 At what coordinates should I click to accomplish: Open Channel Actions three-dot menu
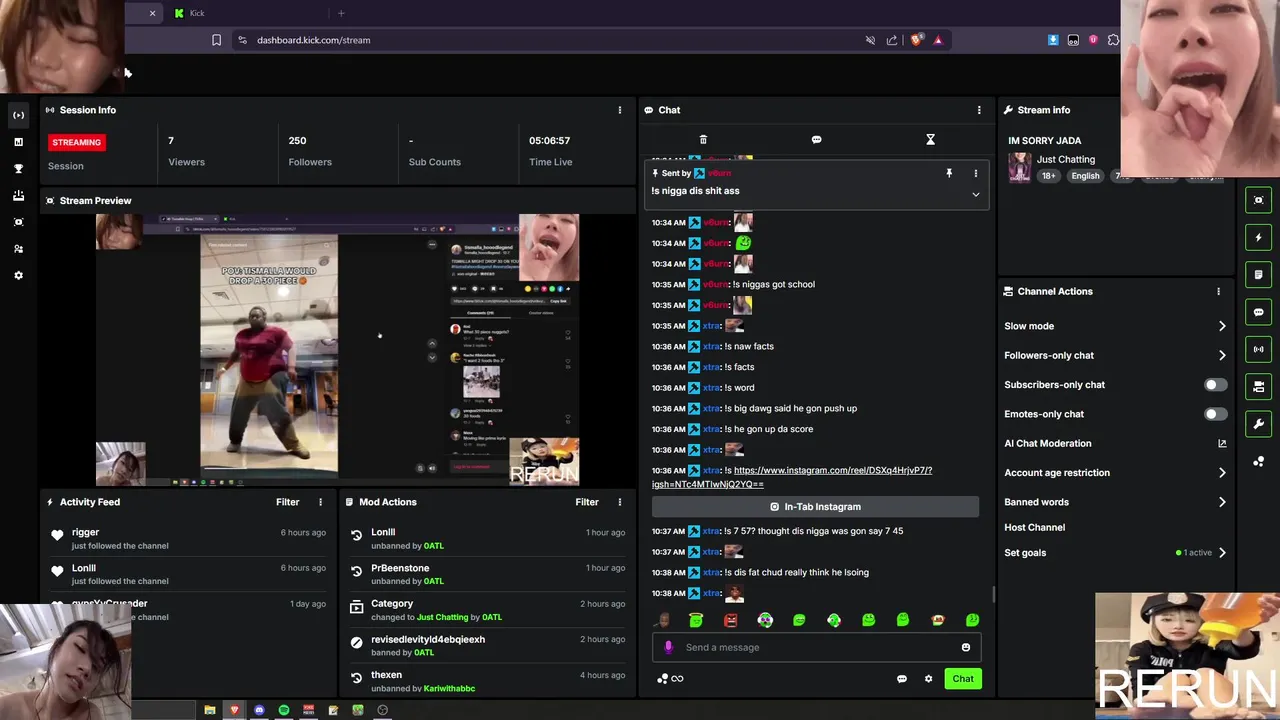(x=1218, y=291)
